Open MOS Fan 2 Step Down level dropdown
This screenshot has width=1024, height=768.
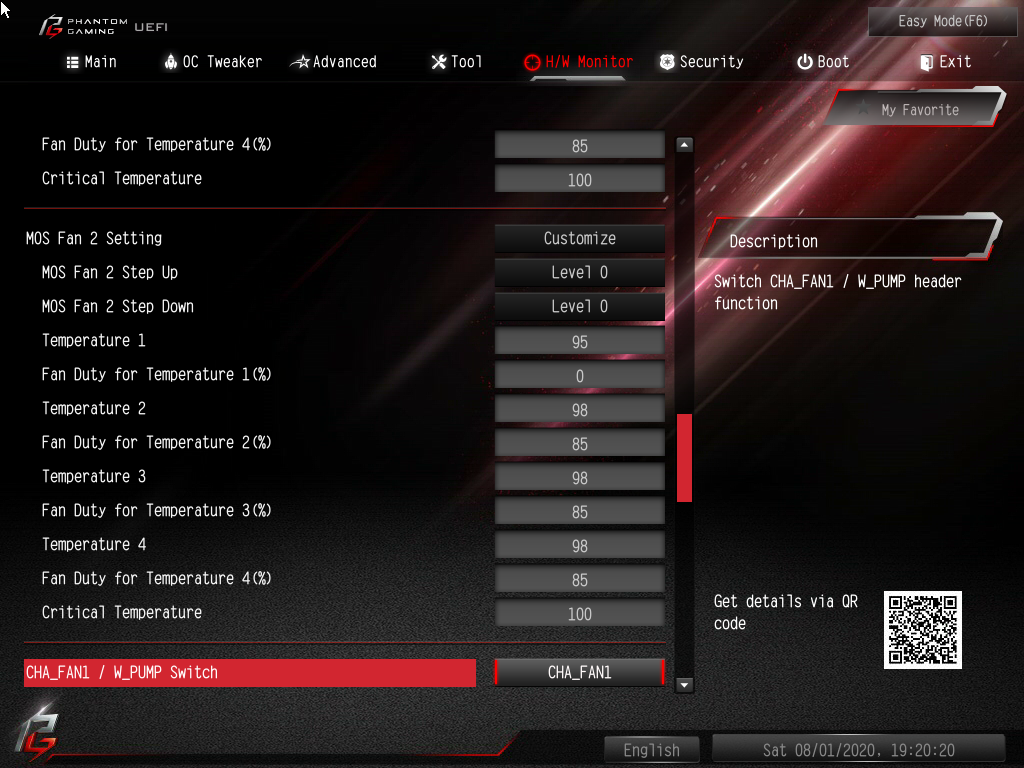pyautogui.click(x=579, y=306)
